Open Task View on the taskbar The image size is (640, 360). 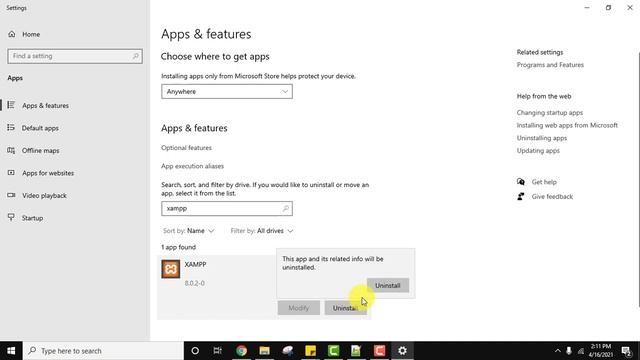click(218, 351)
